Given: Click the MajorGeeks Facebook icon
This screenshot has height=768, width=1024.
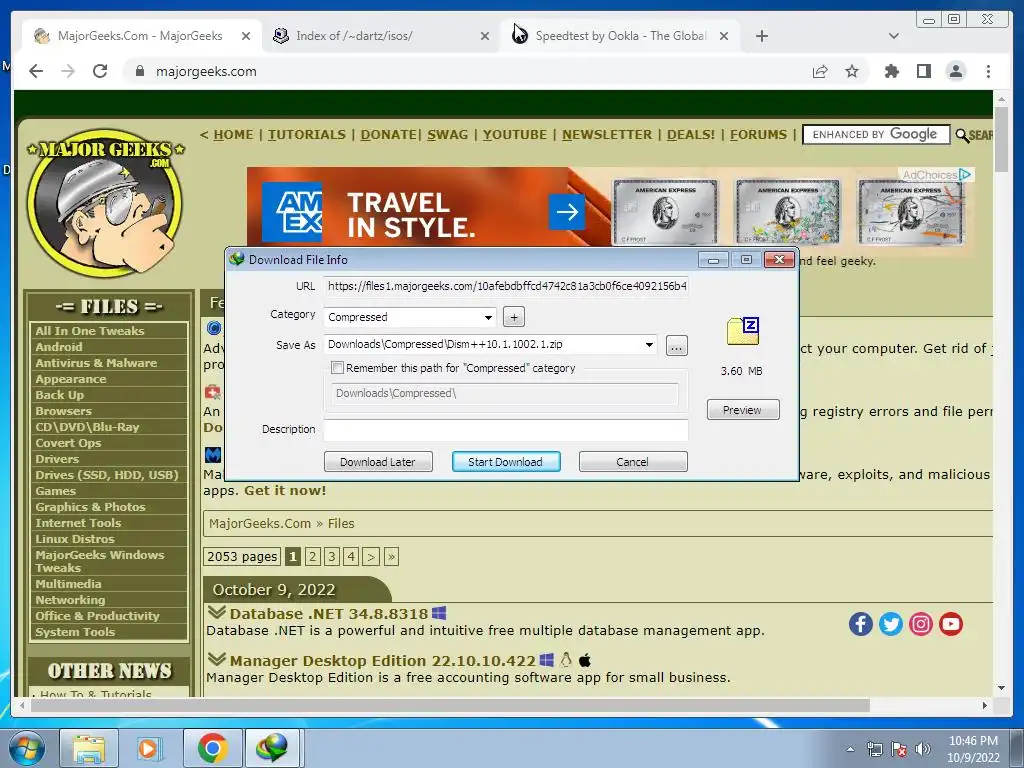Looking at the screenshot, I should click(x=861, y=624).
